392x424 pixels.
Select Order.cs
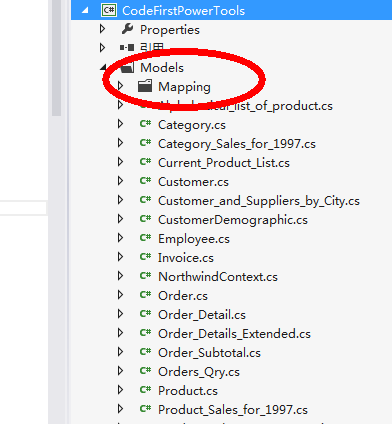click(183, 296)
